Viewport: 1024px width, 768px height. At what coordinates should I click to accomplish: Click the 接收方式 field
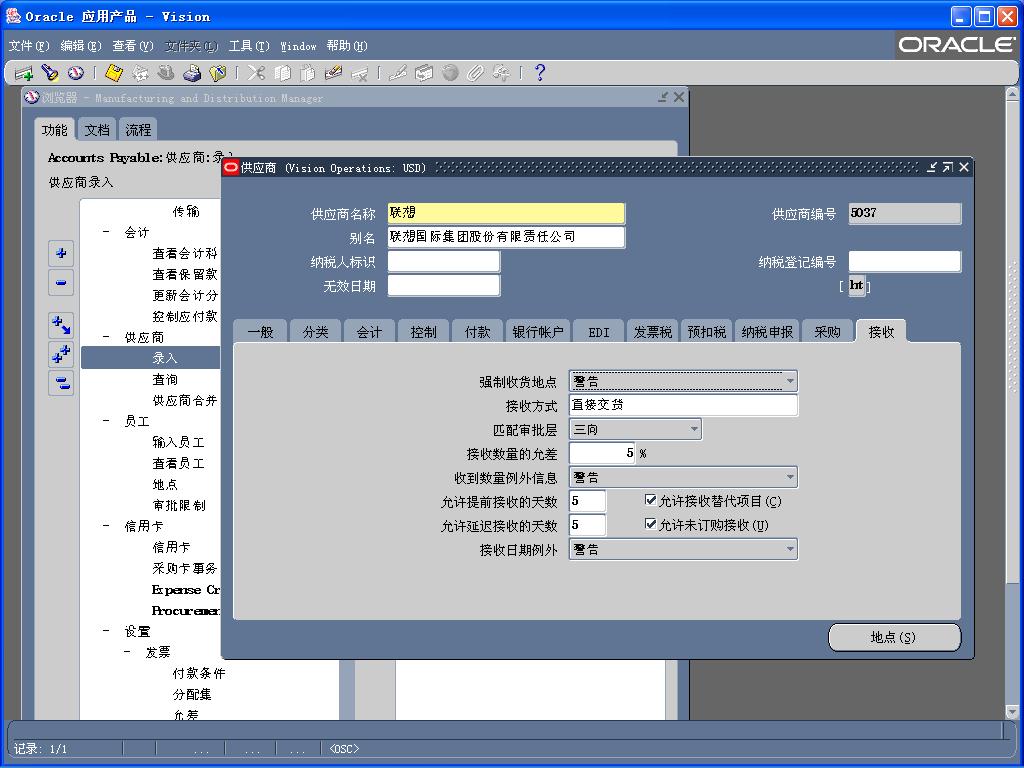point(683,405)
